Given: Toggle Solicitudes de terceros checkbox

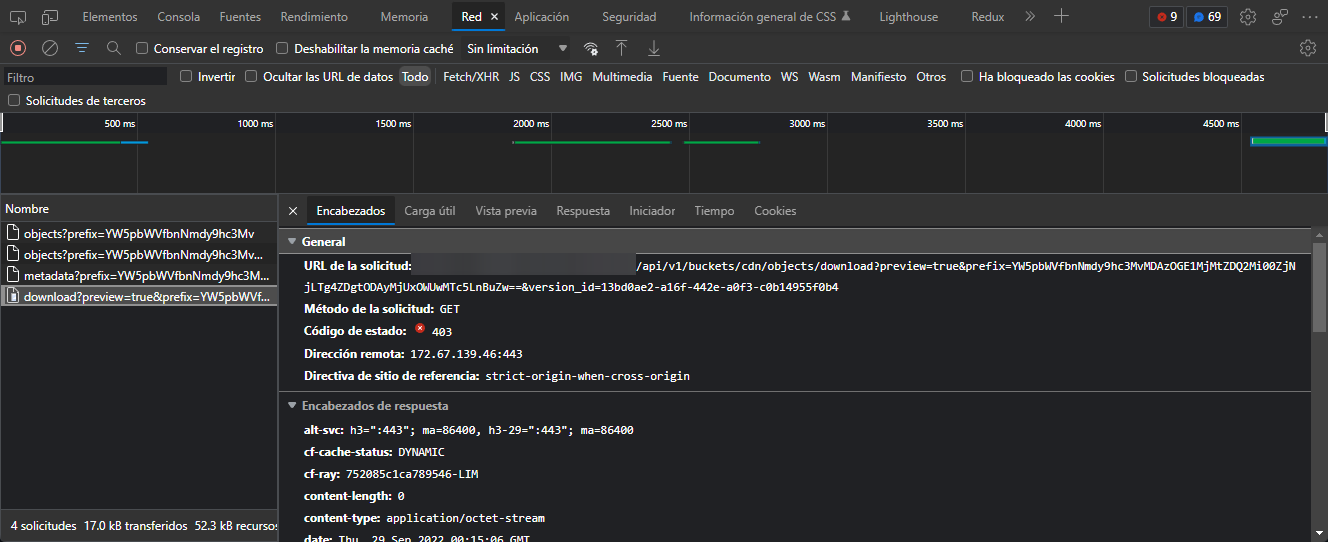Looking at the screenshot, I should (x=14, y=100).
